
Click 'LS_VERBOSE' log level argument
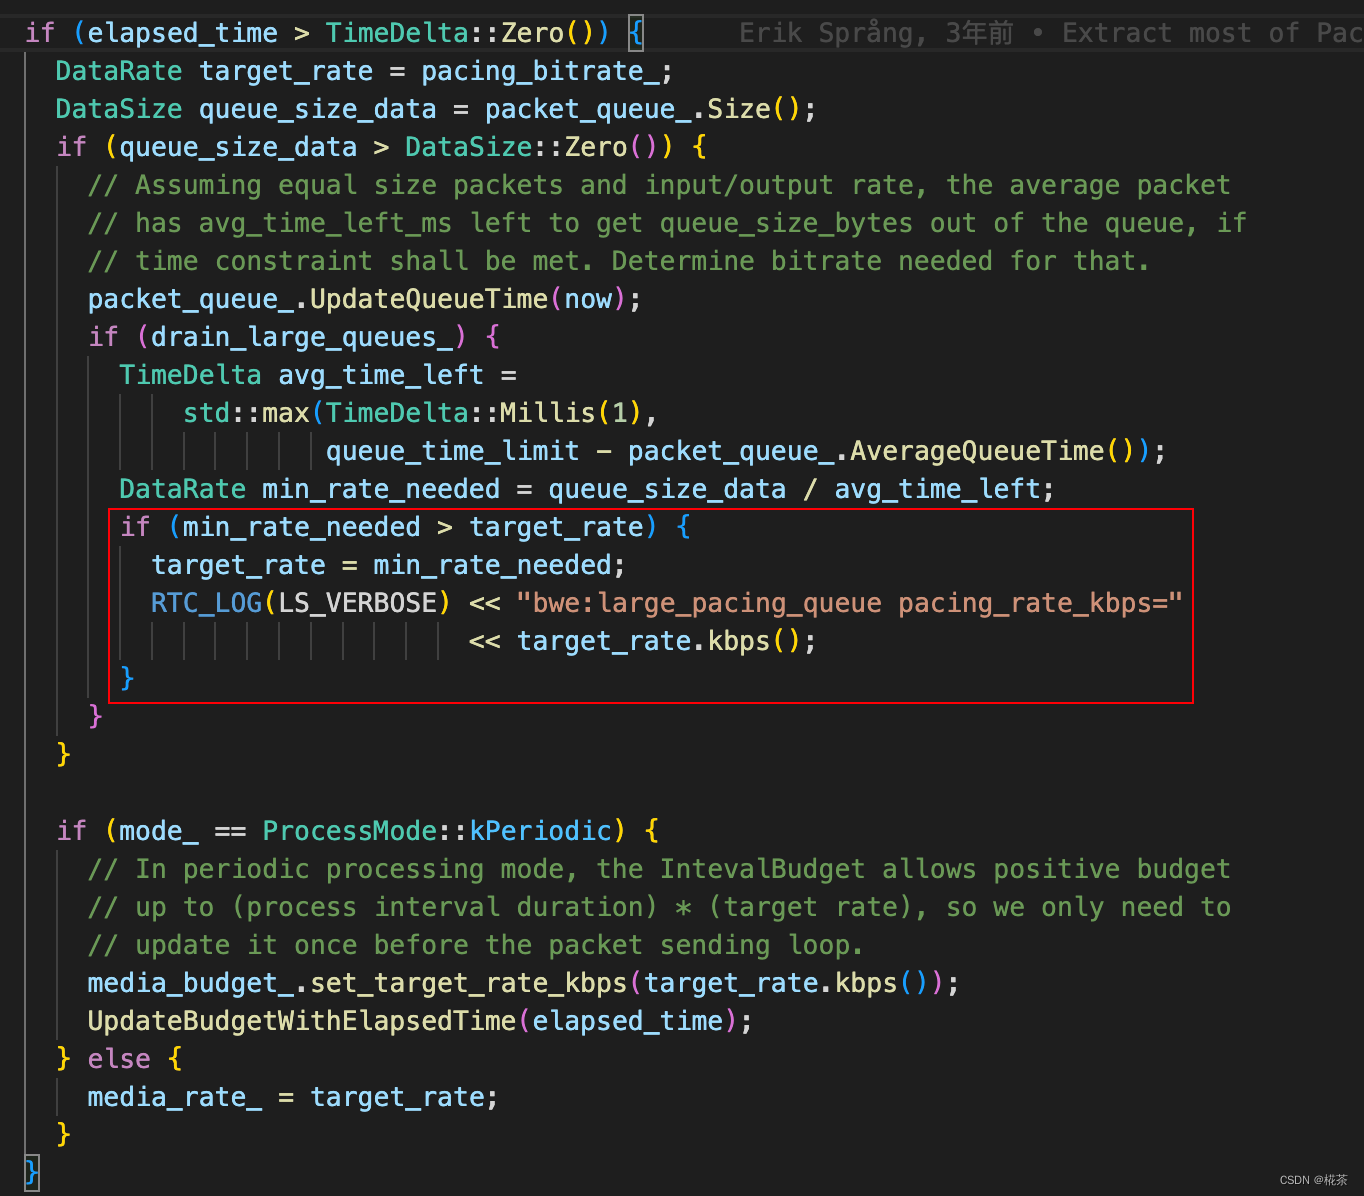pyautogui.click(x=357, y=603)
